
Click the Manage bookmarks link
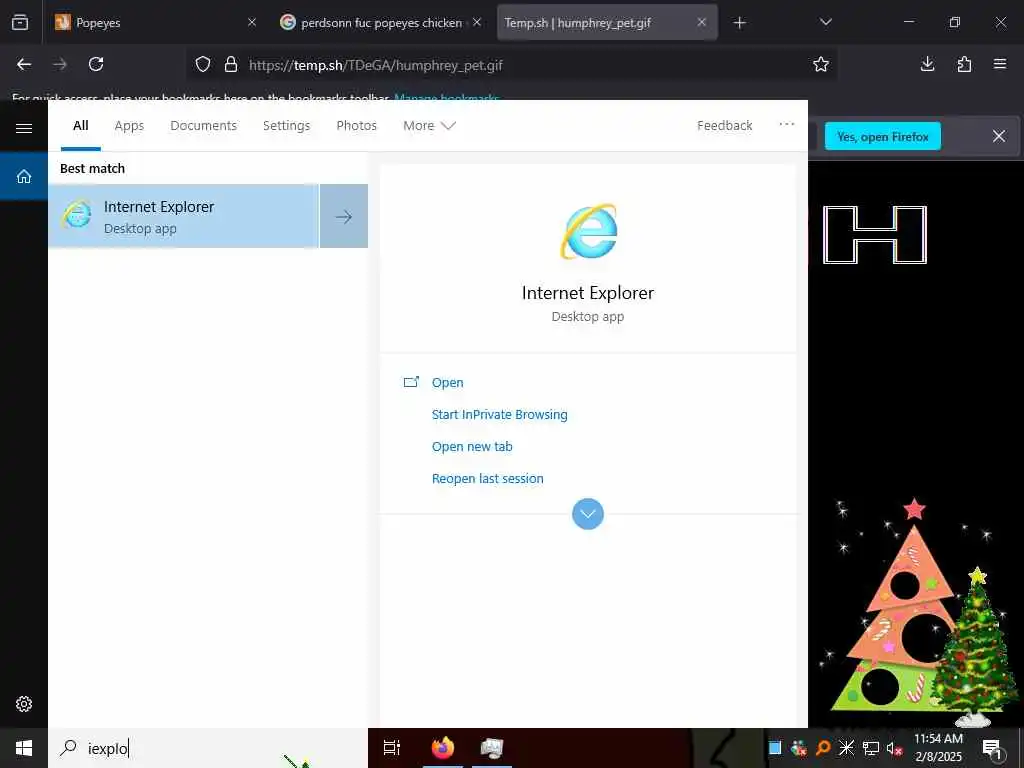point(447,98)
